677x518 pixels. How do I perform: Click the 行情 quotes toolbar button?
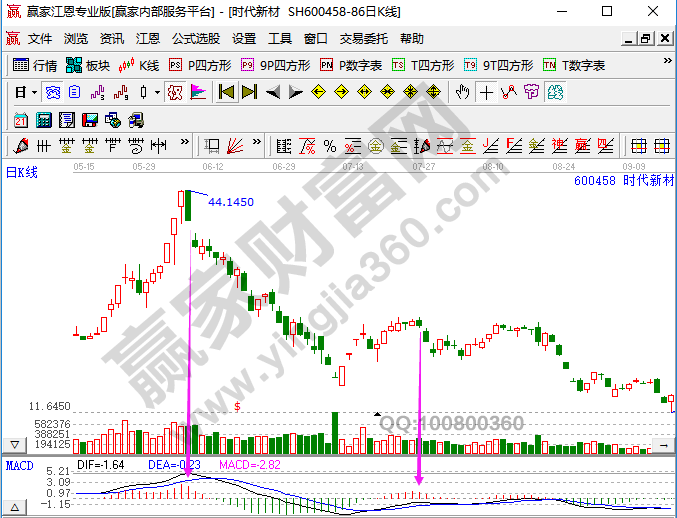point(36,65)
